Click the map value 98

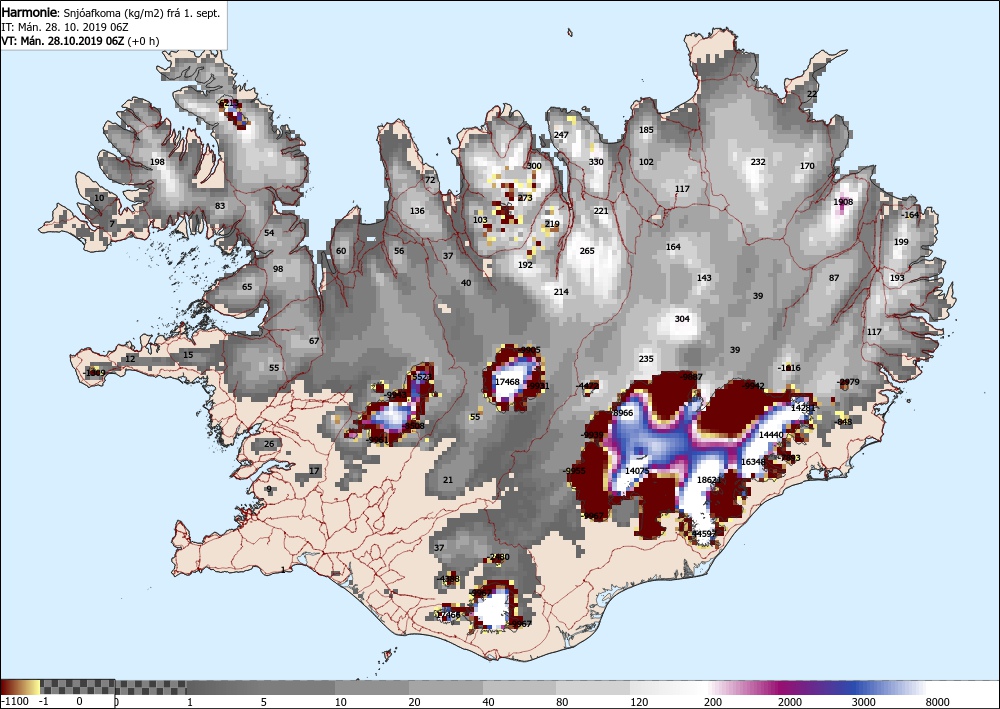(278, 269)
